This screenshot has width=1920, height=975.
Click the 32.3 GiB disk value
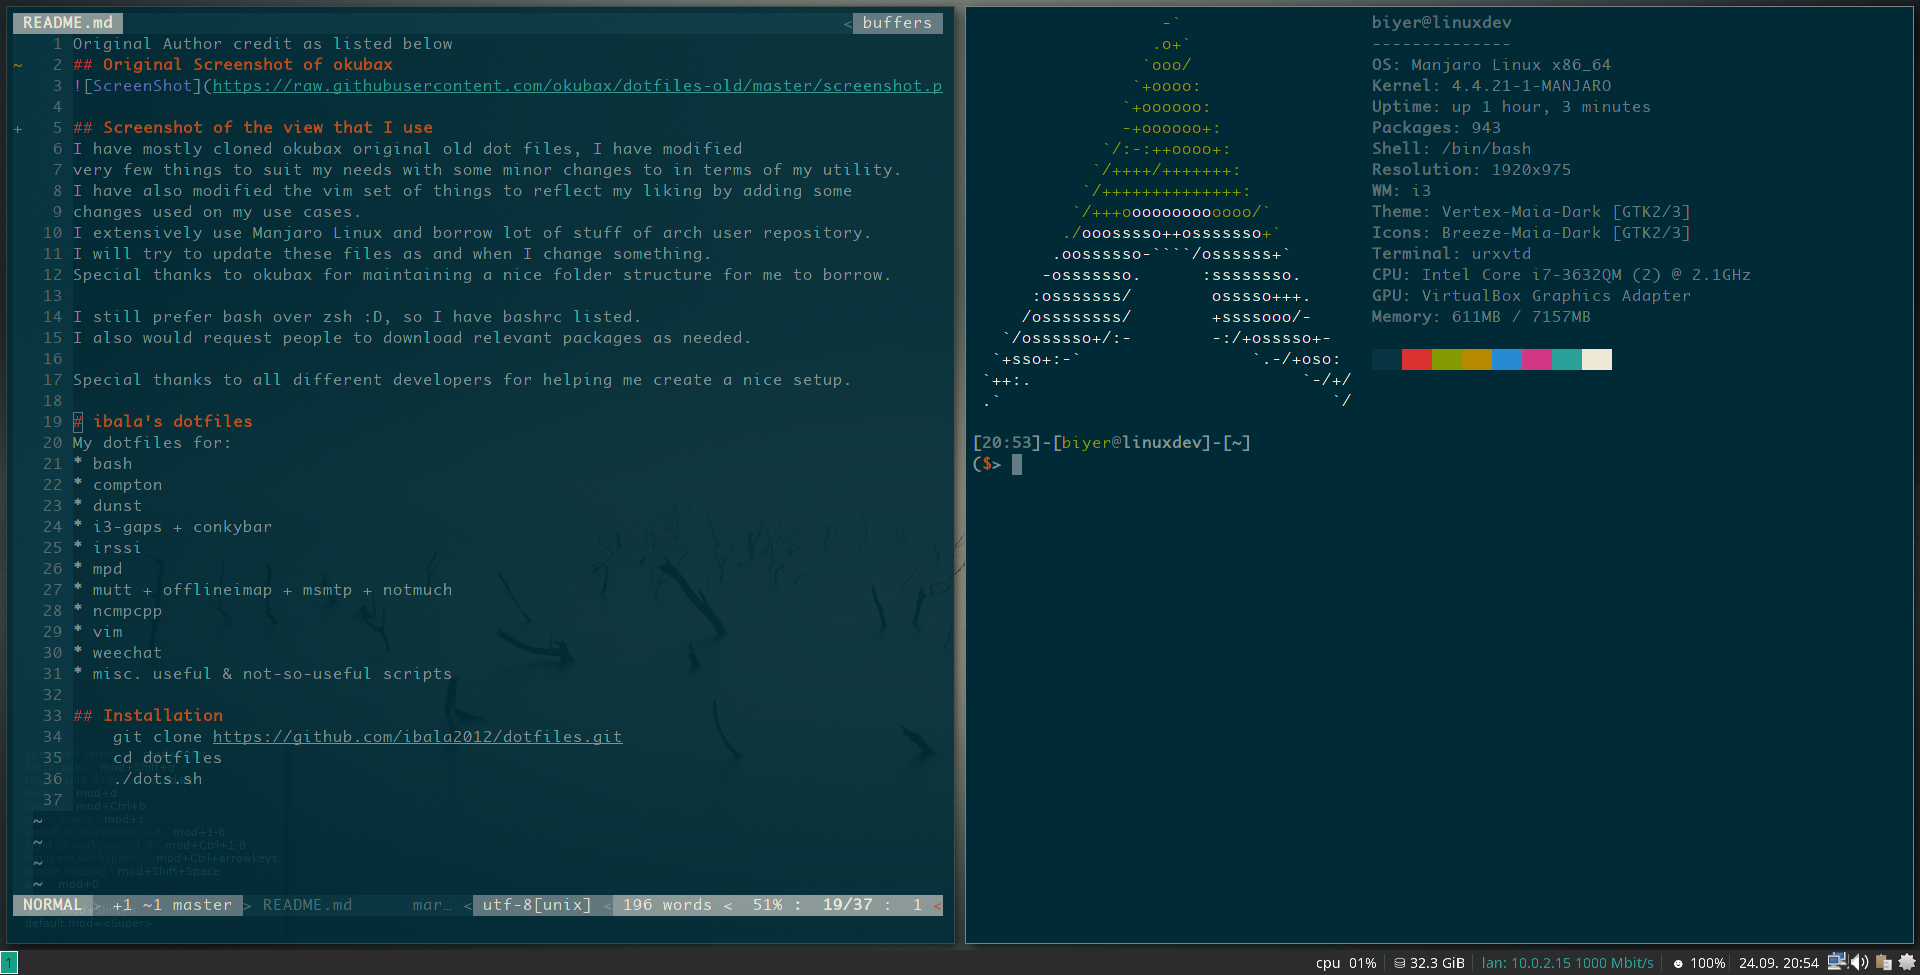click(x=1437, y=963)
